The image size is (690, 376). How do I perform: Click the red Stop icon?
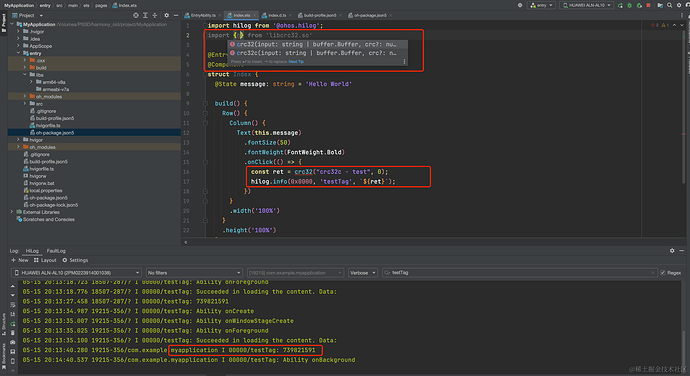coord(648,5)
